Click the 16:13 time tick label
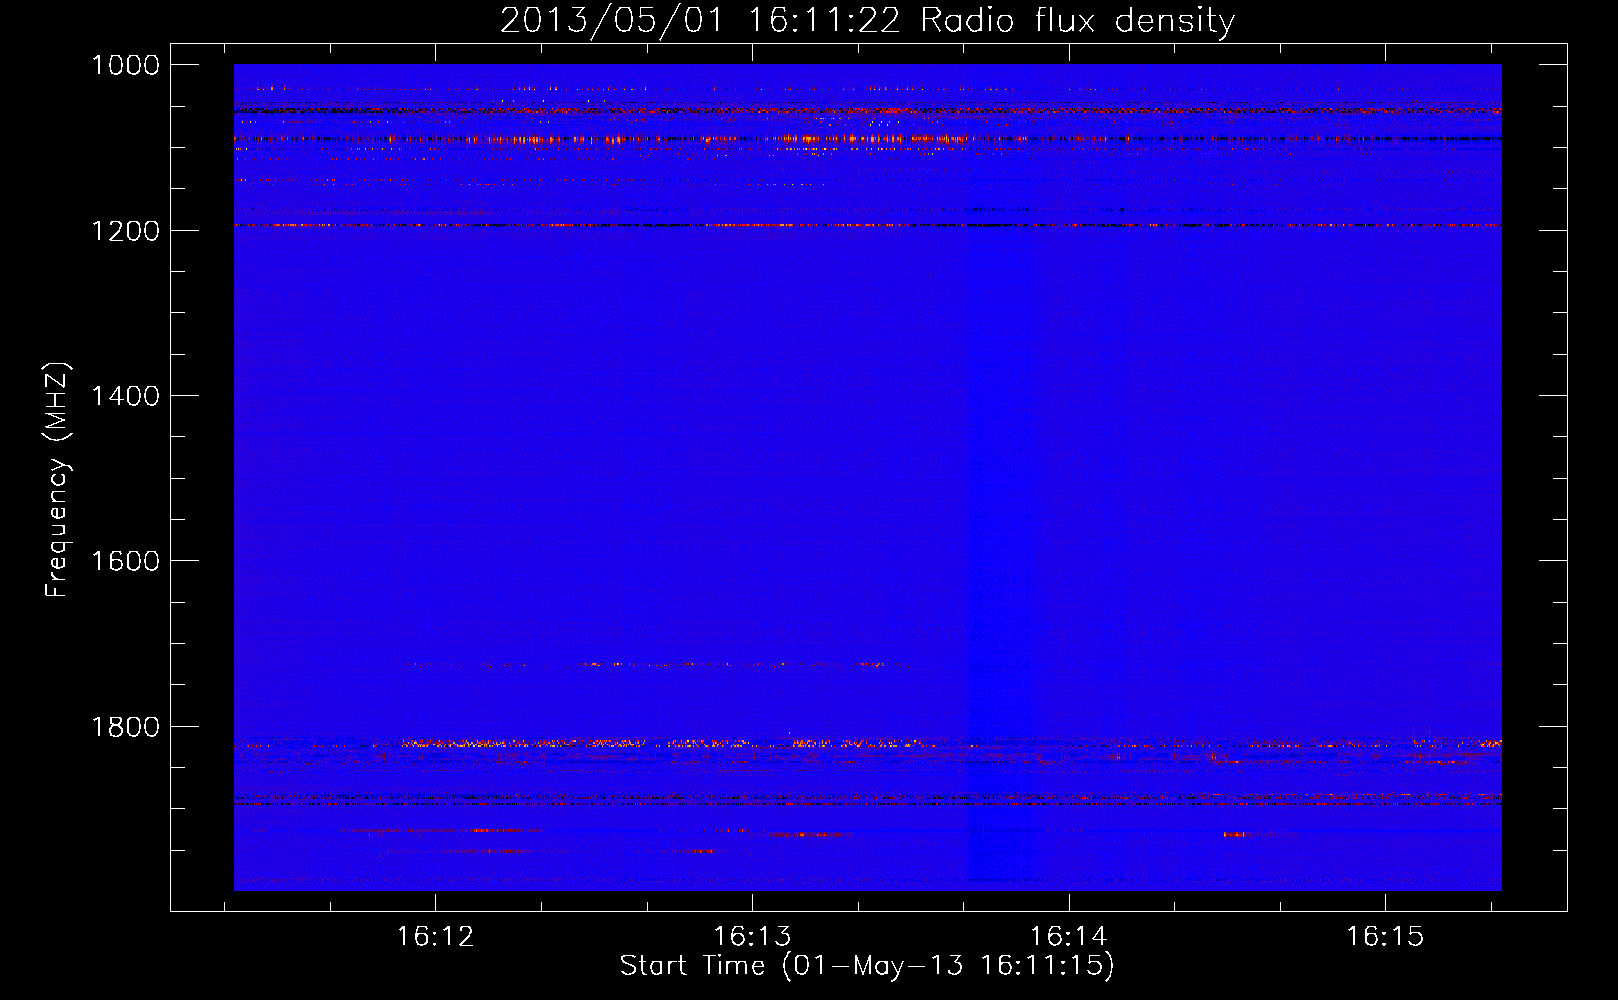 [752, 937]
